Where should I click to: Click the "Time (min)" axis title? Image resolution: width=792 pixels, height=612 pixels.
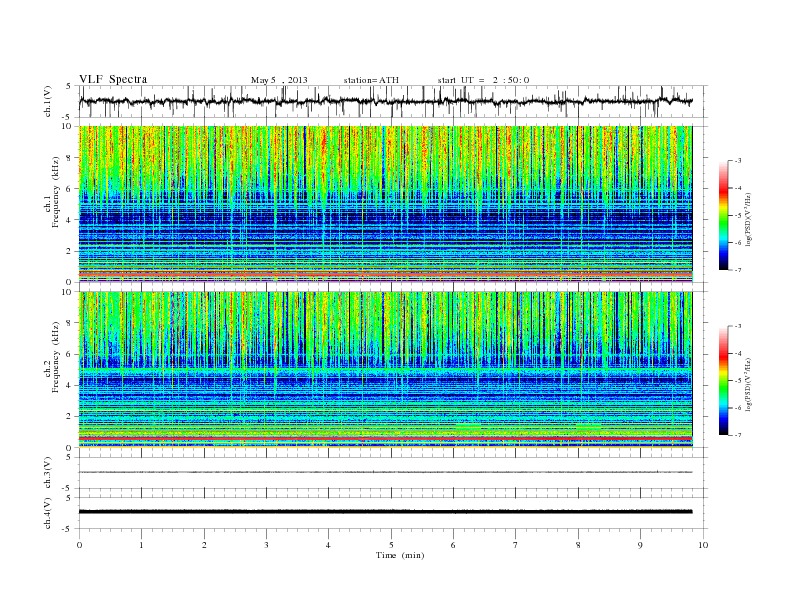pyautogui.click(x=400, y=555)
